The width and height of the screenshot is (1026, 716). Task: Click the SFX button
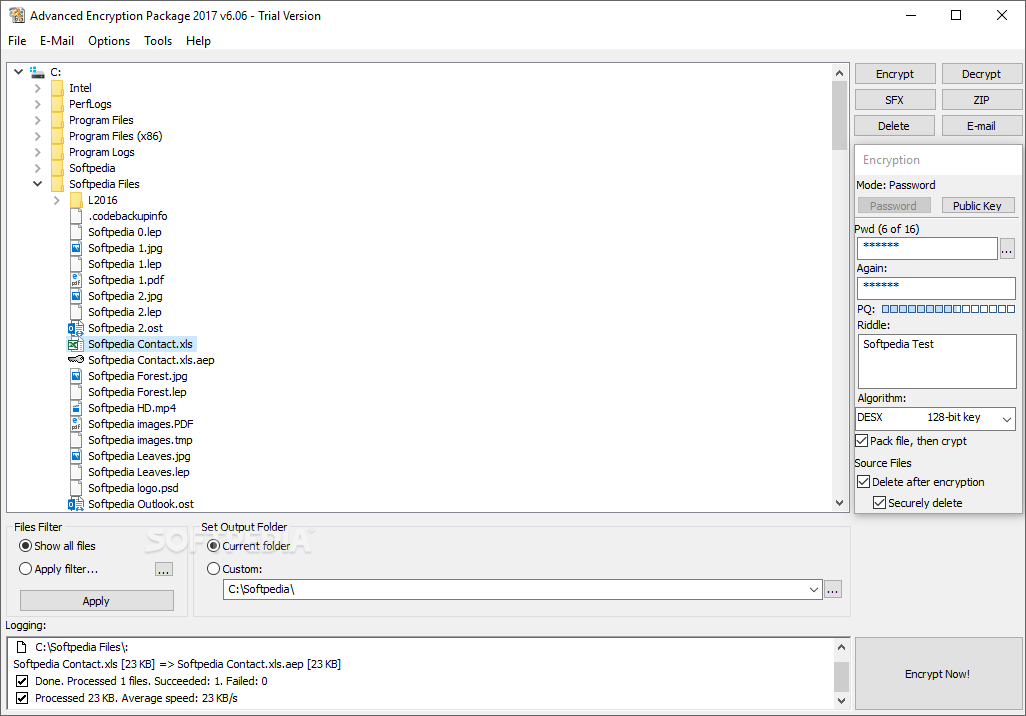895,100
